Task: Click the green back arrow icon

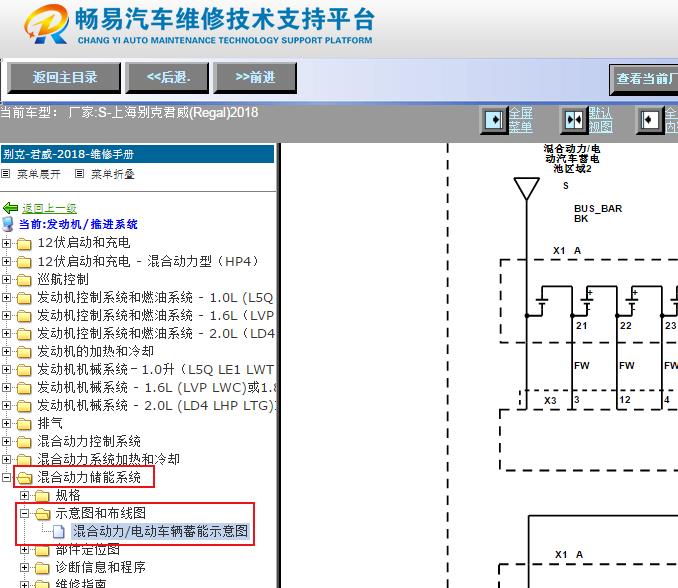Action: pos(10,208)
